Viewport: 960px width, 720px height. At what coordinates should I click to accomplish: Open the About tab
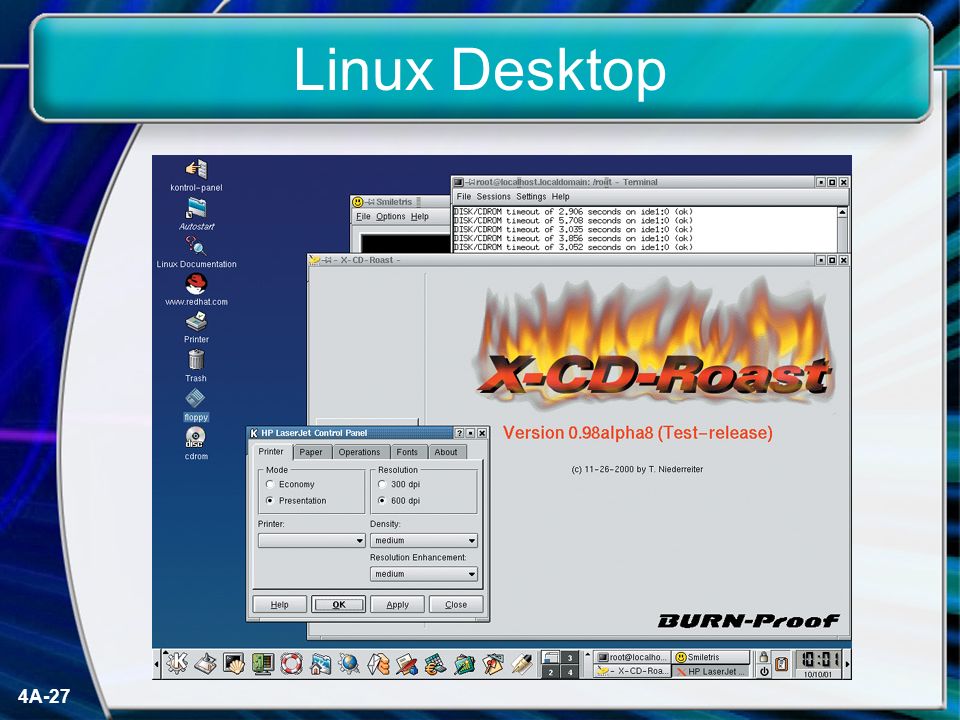[x=446, y=452]
